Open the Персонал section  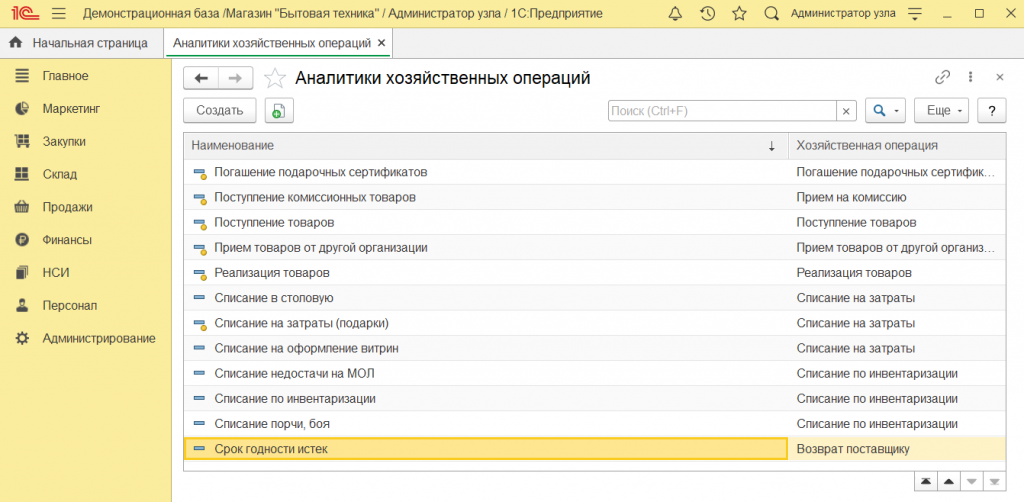[70, 306]
